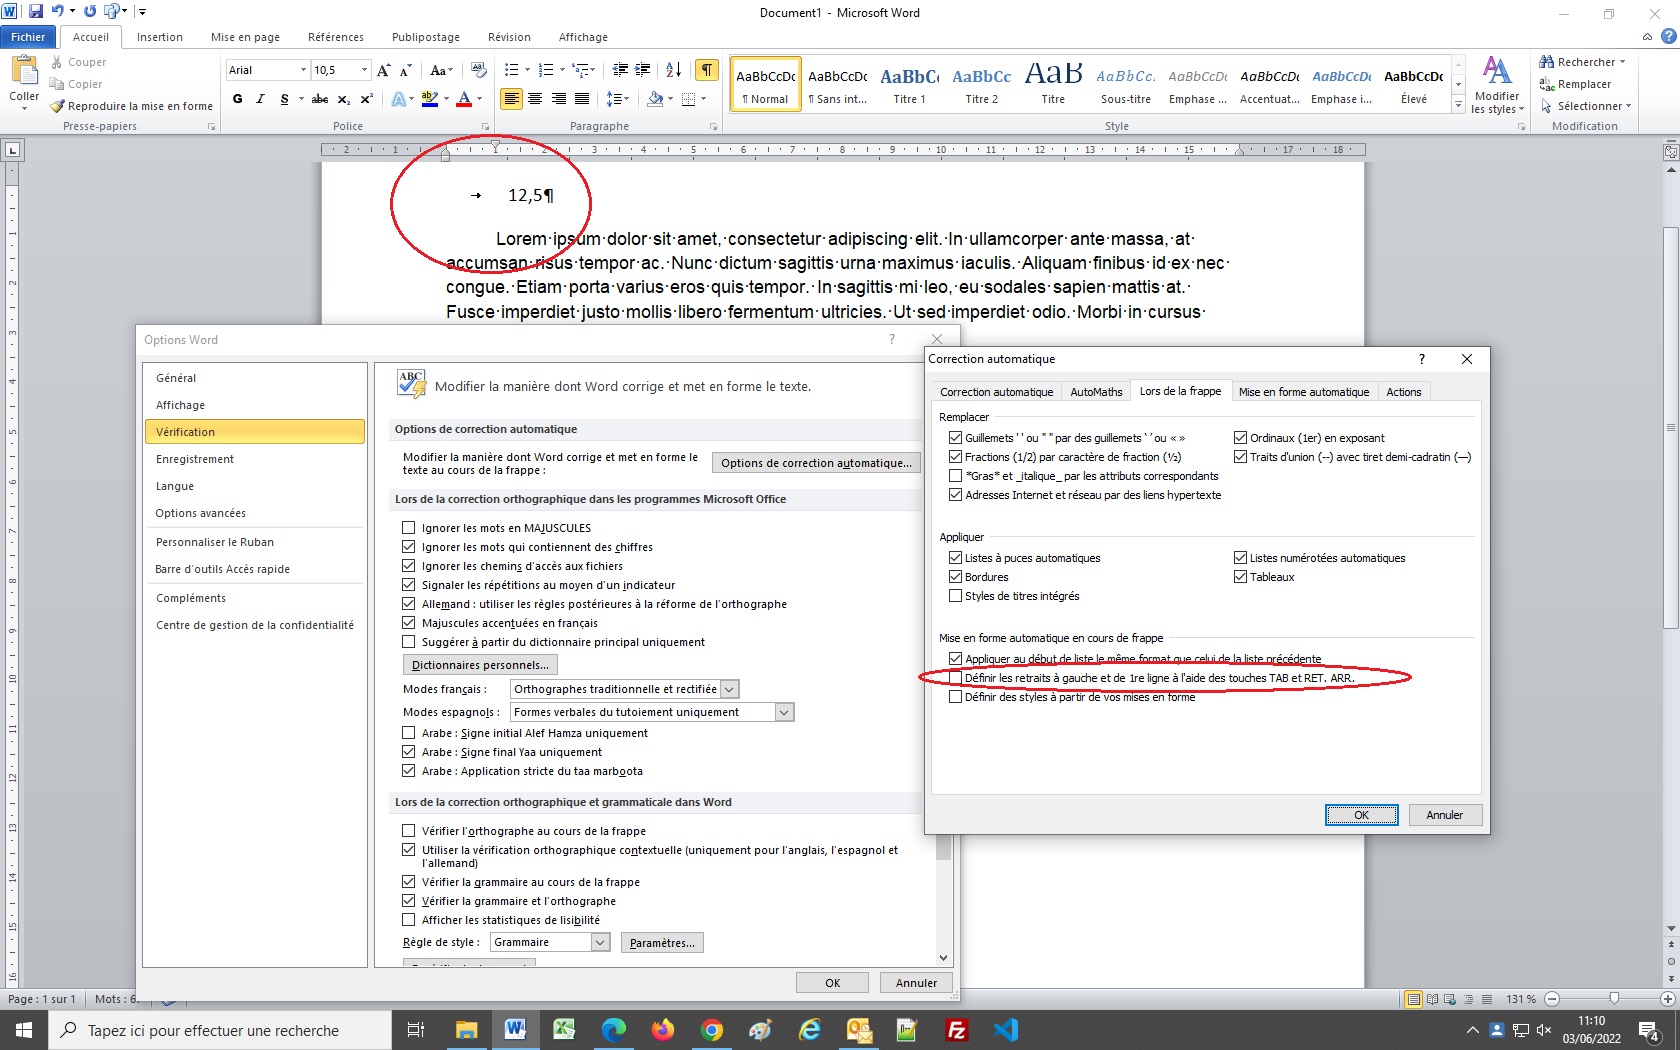Switch to the AutoMaths tab

[1096, 392]
